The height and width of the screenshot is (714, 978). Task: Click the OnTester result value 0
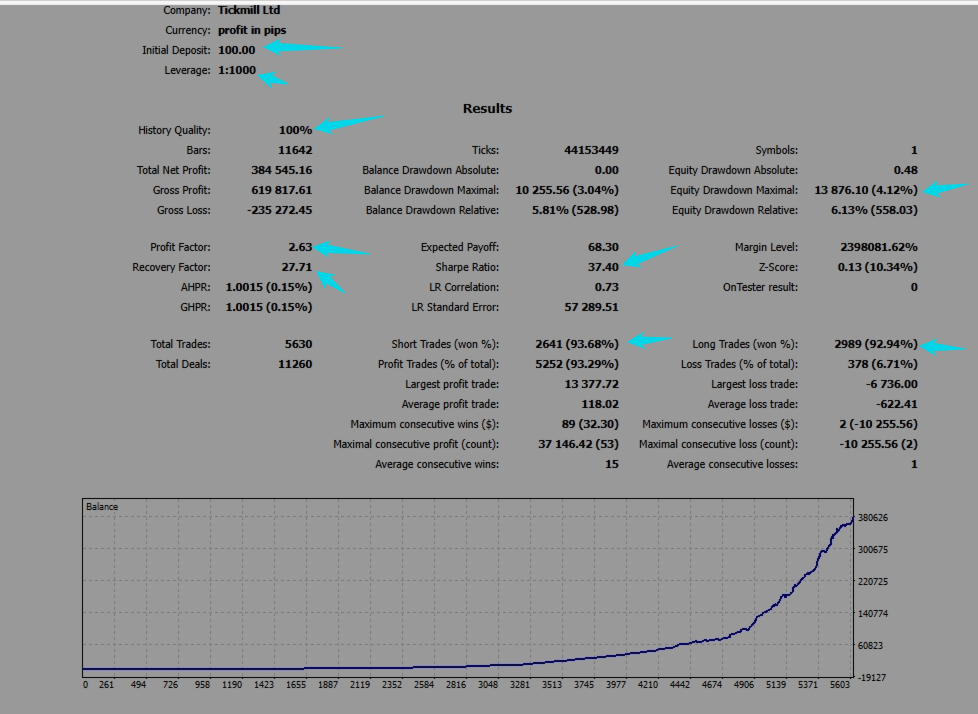coord(914,287)
